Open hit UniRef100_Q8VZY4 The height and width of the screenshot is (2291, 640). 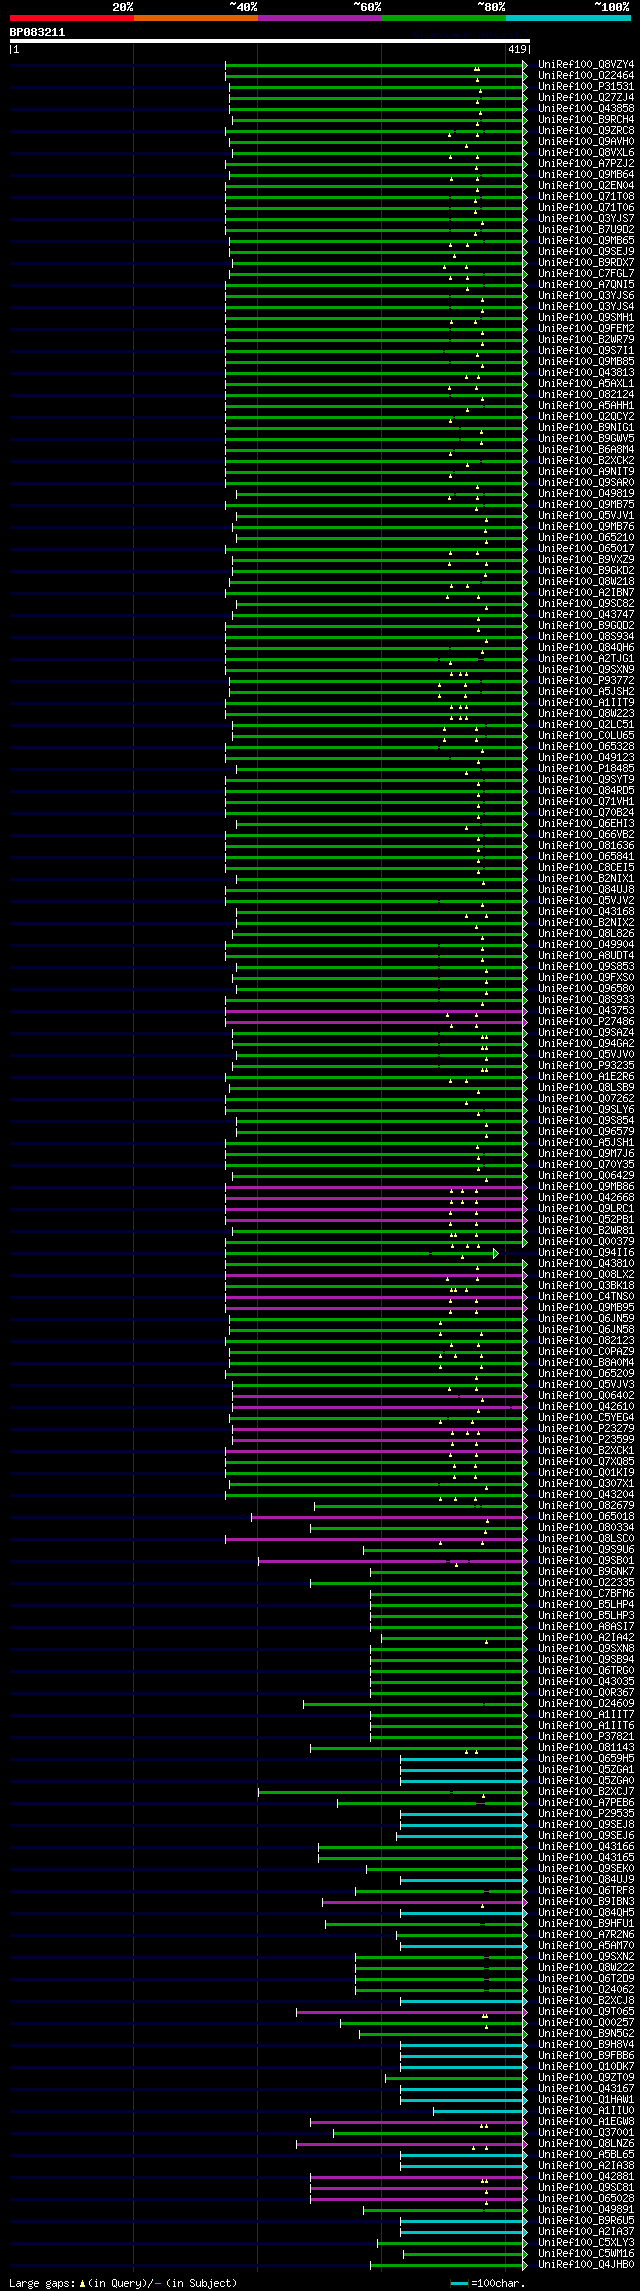586,65
